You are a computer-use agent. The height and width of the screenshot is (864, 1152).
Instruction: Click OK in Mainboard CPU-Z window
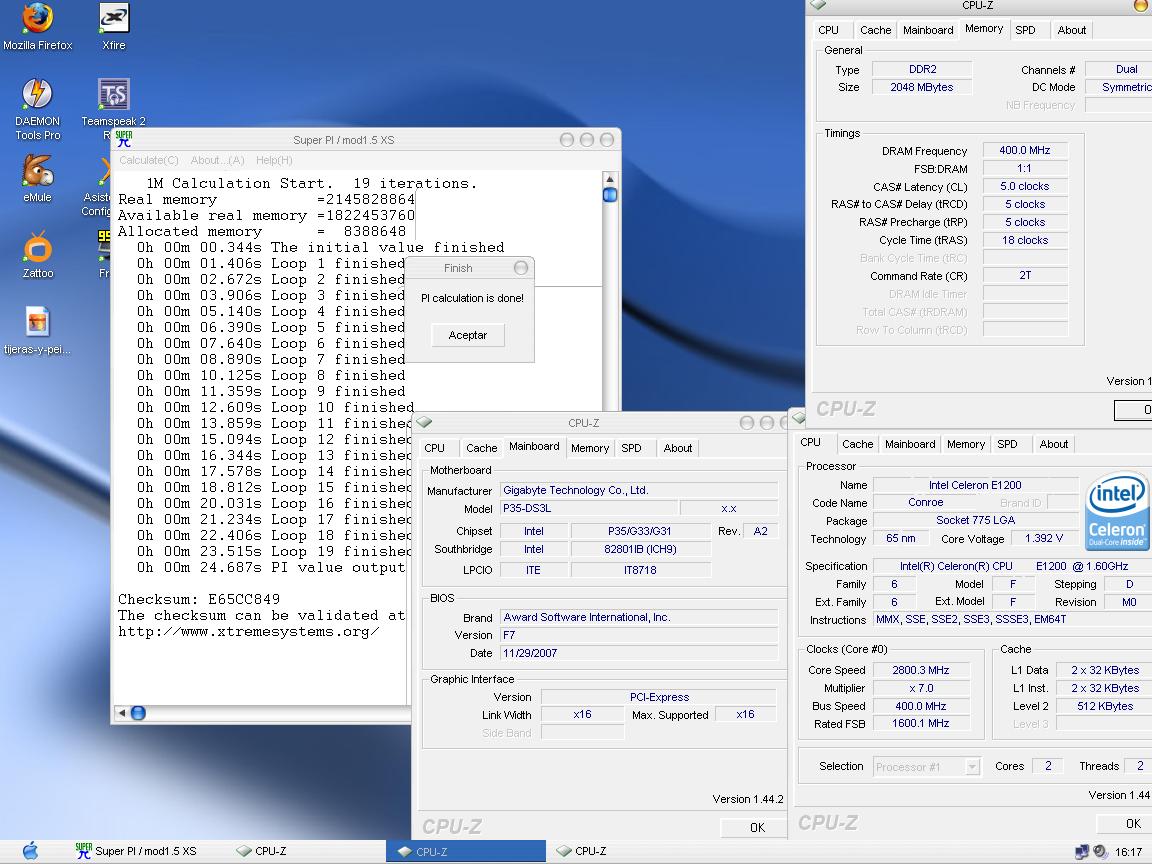click(757, 827)
